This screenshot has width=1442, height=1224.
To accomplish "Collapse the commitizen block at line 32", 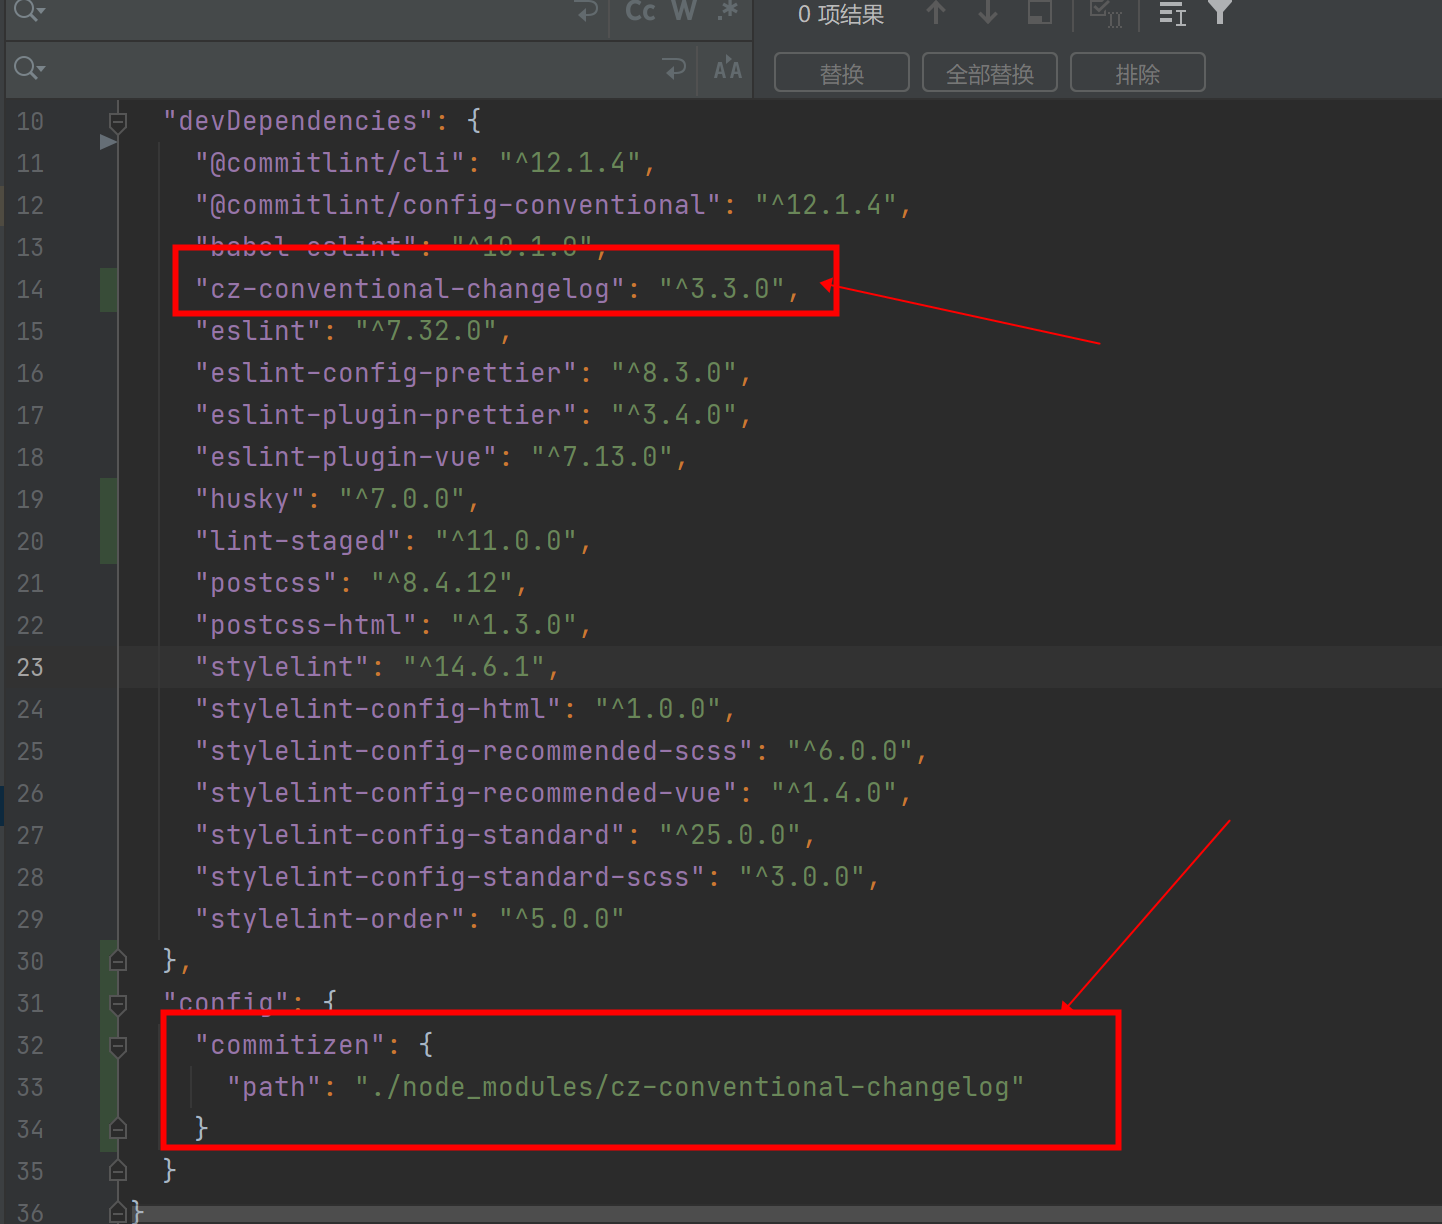I will (x=117, y=1046).
